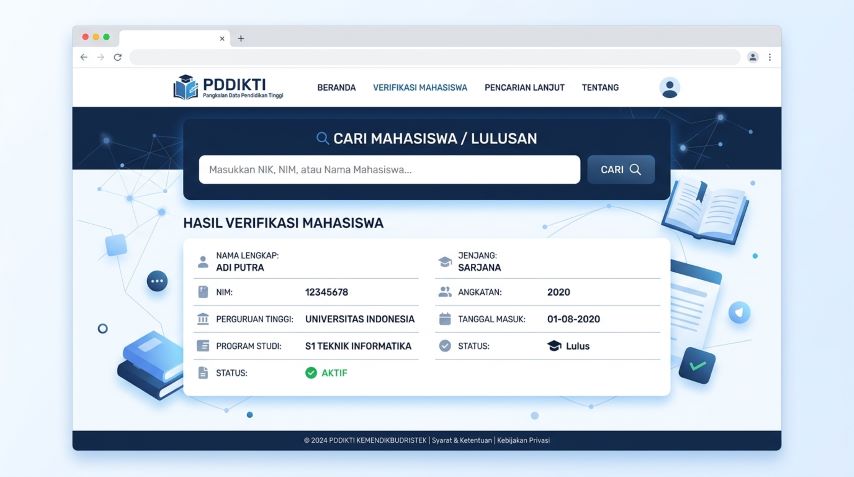The height and width of the screenshot is (477, 854).
Task: Open the Pencarian Lanjut menu
Action: [x=524, y=88]
